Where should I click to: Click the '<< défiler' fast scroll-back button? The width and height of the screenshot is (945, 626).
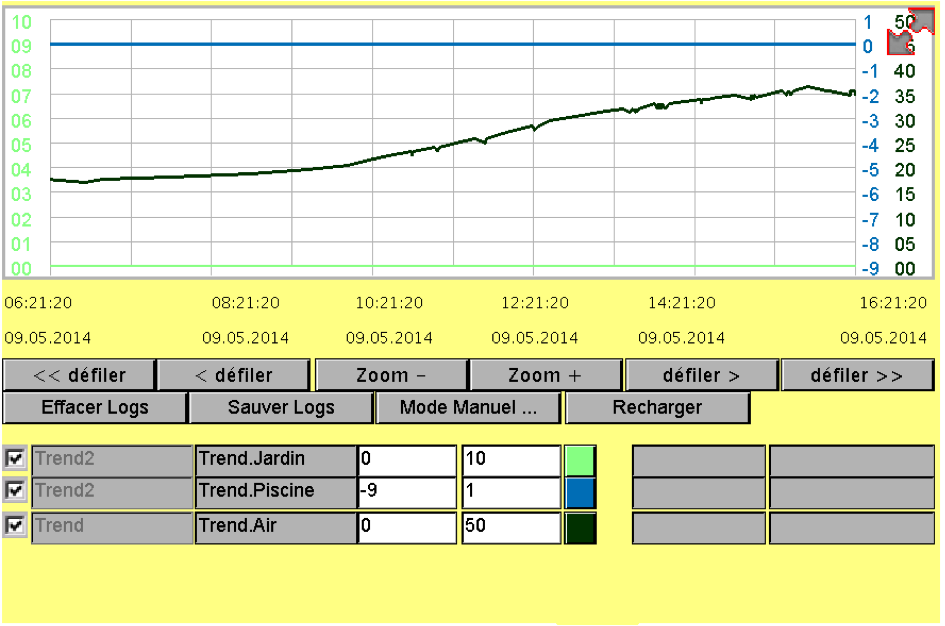[79, 376]
